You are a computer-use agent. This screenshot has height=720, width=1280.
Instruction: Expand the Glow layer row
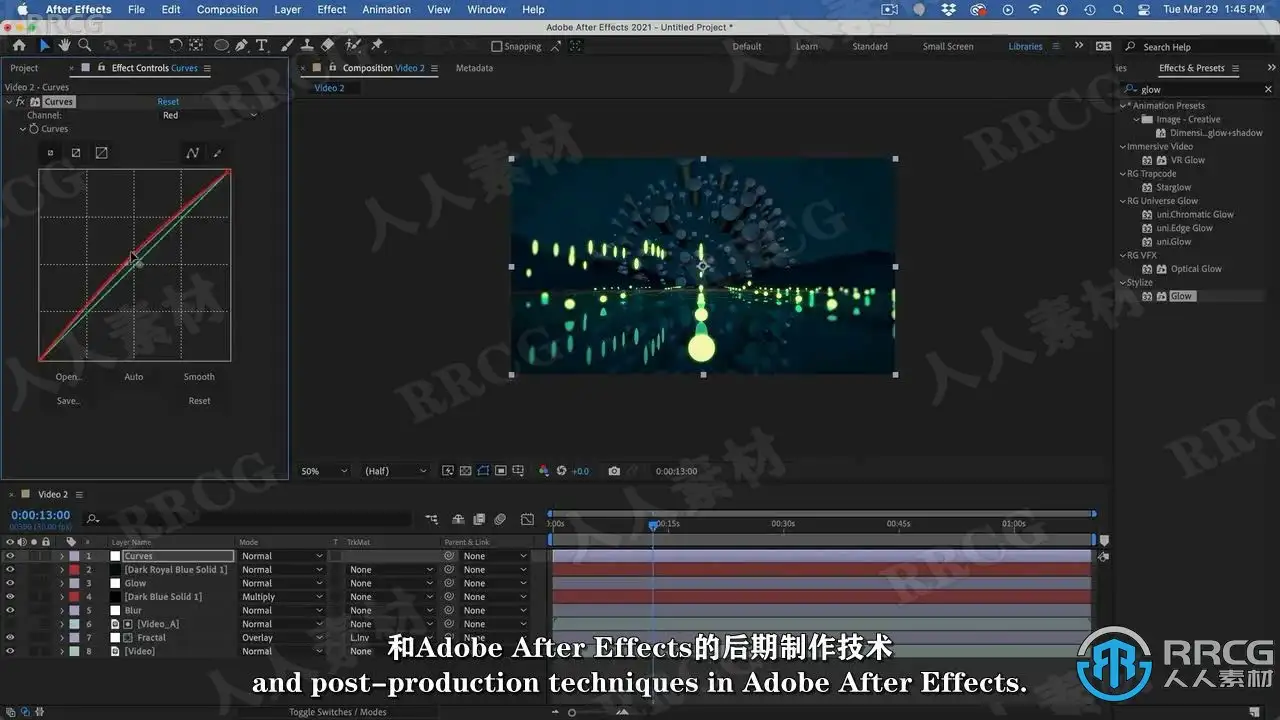point(62,583)
